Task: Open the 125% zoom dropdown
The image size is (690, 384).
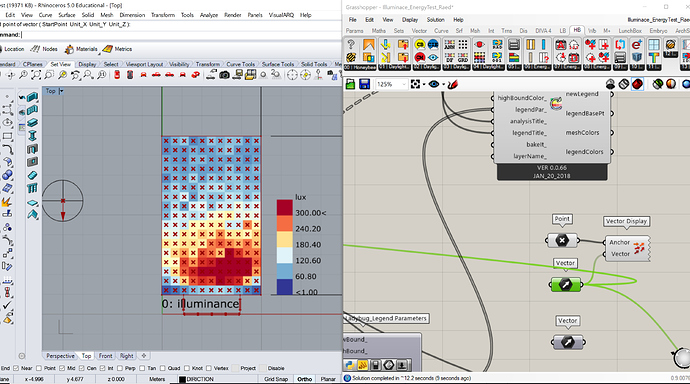Action: [x=391, y=84]
